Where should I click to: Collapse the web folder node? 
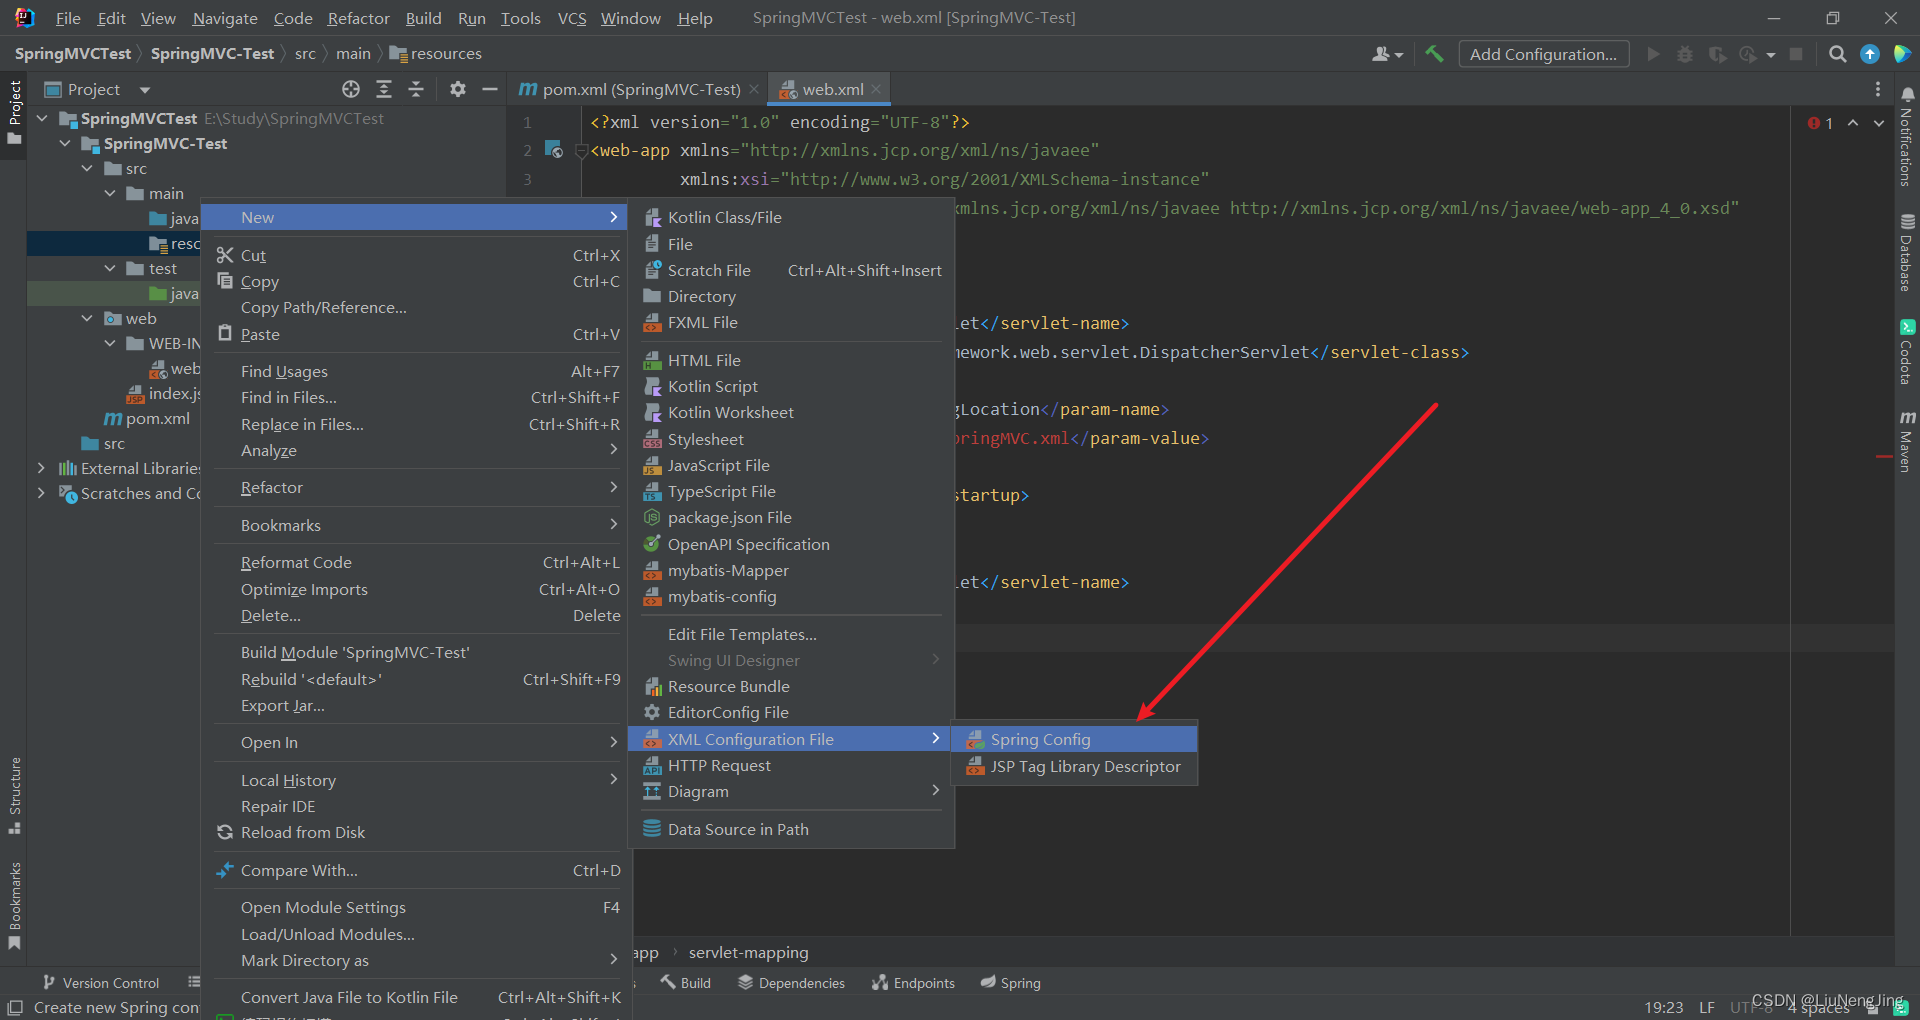pyautogui.click(x=87, y=319)
